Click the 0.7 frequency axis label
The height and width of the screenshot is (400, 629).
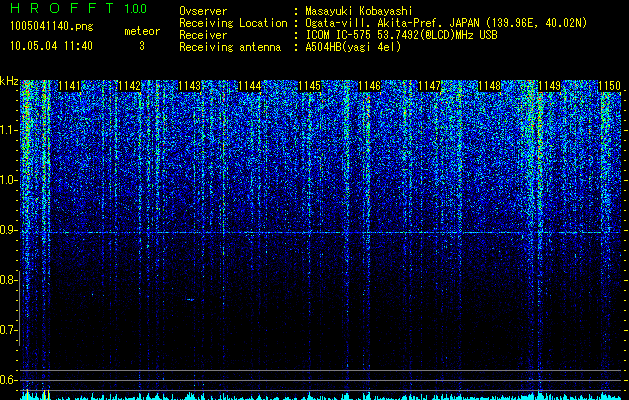[x=8, y=330]
